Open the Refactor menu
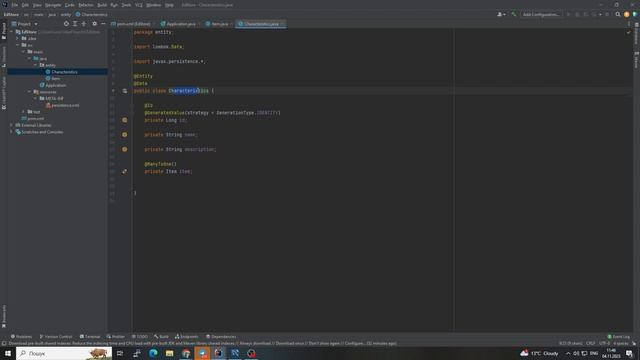Viewport: 640px width, 360px height. (86, 5)
